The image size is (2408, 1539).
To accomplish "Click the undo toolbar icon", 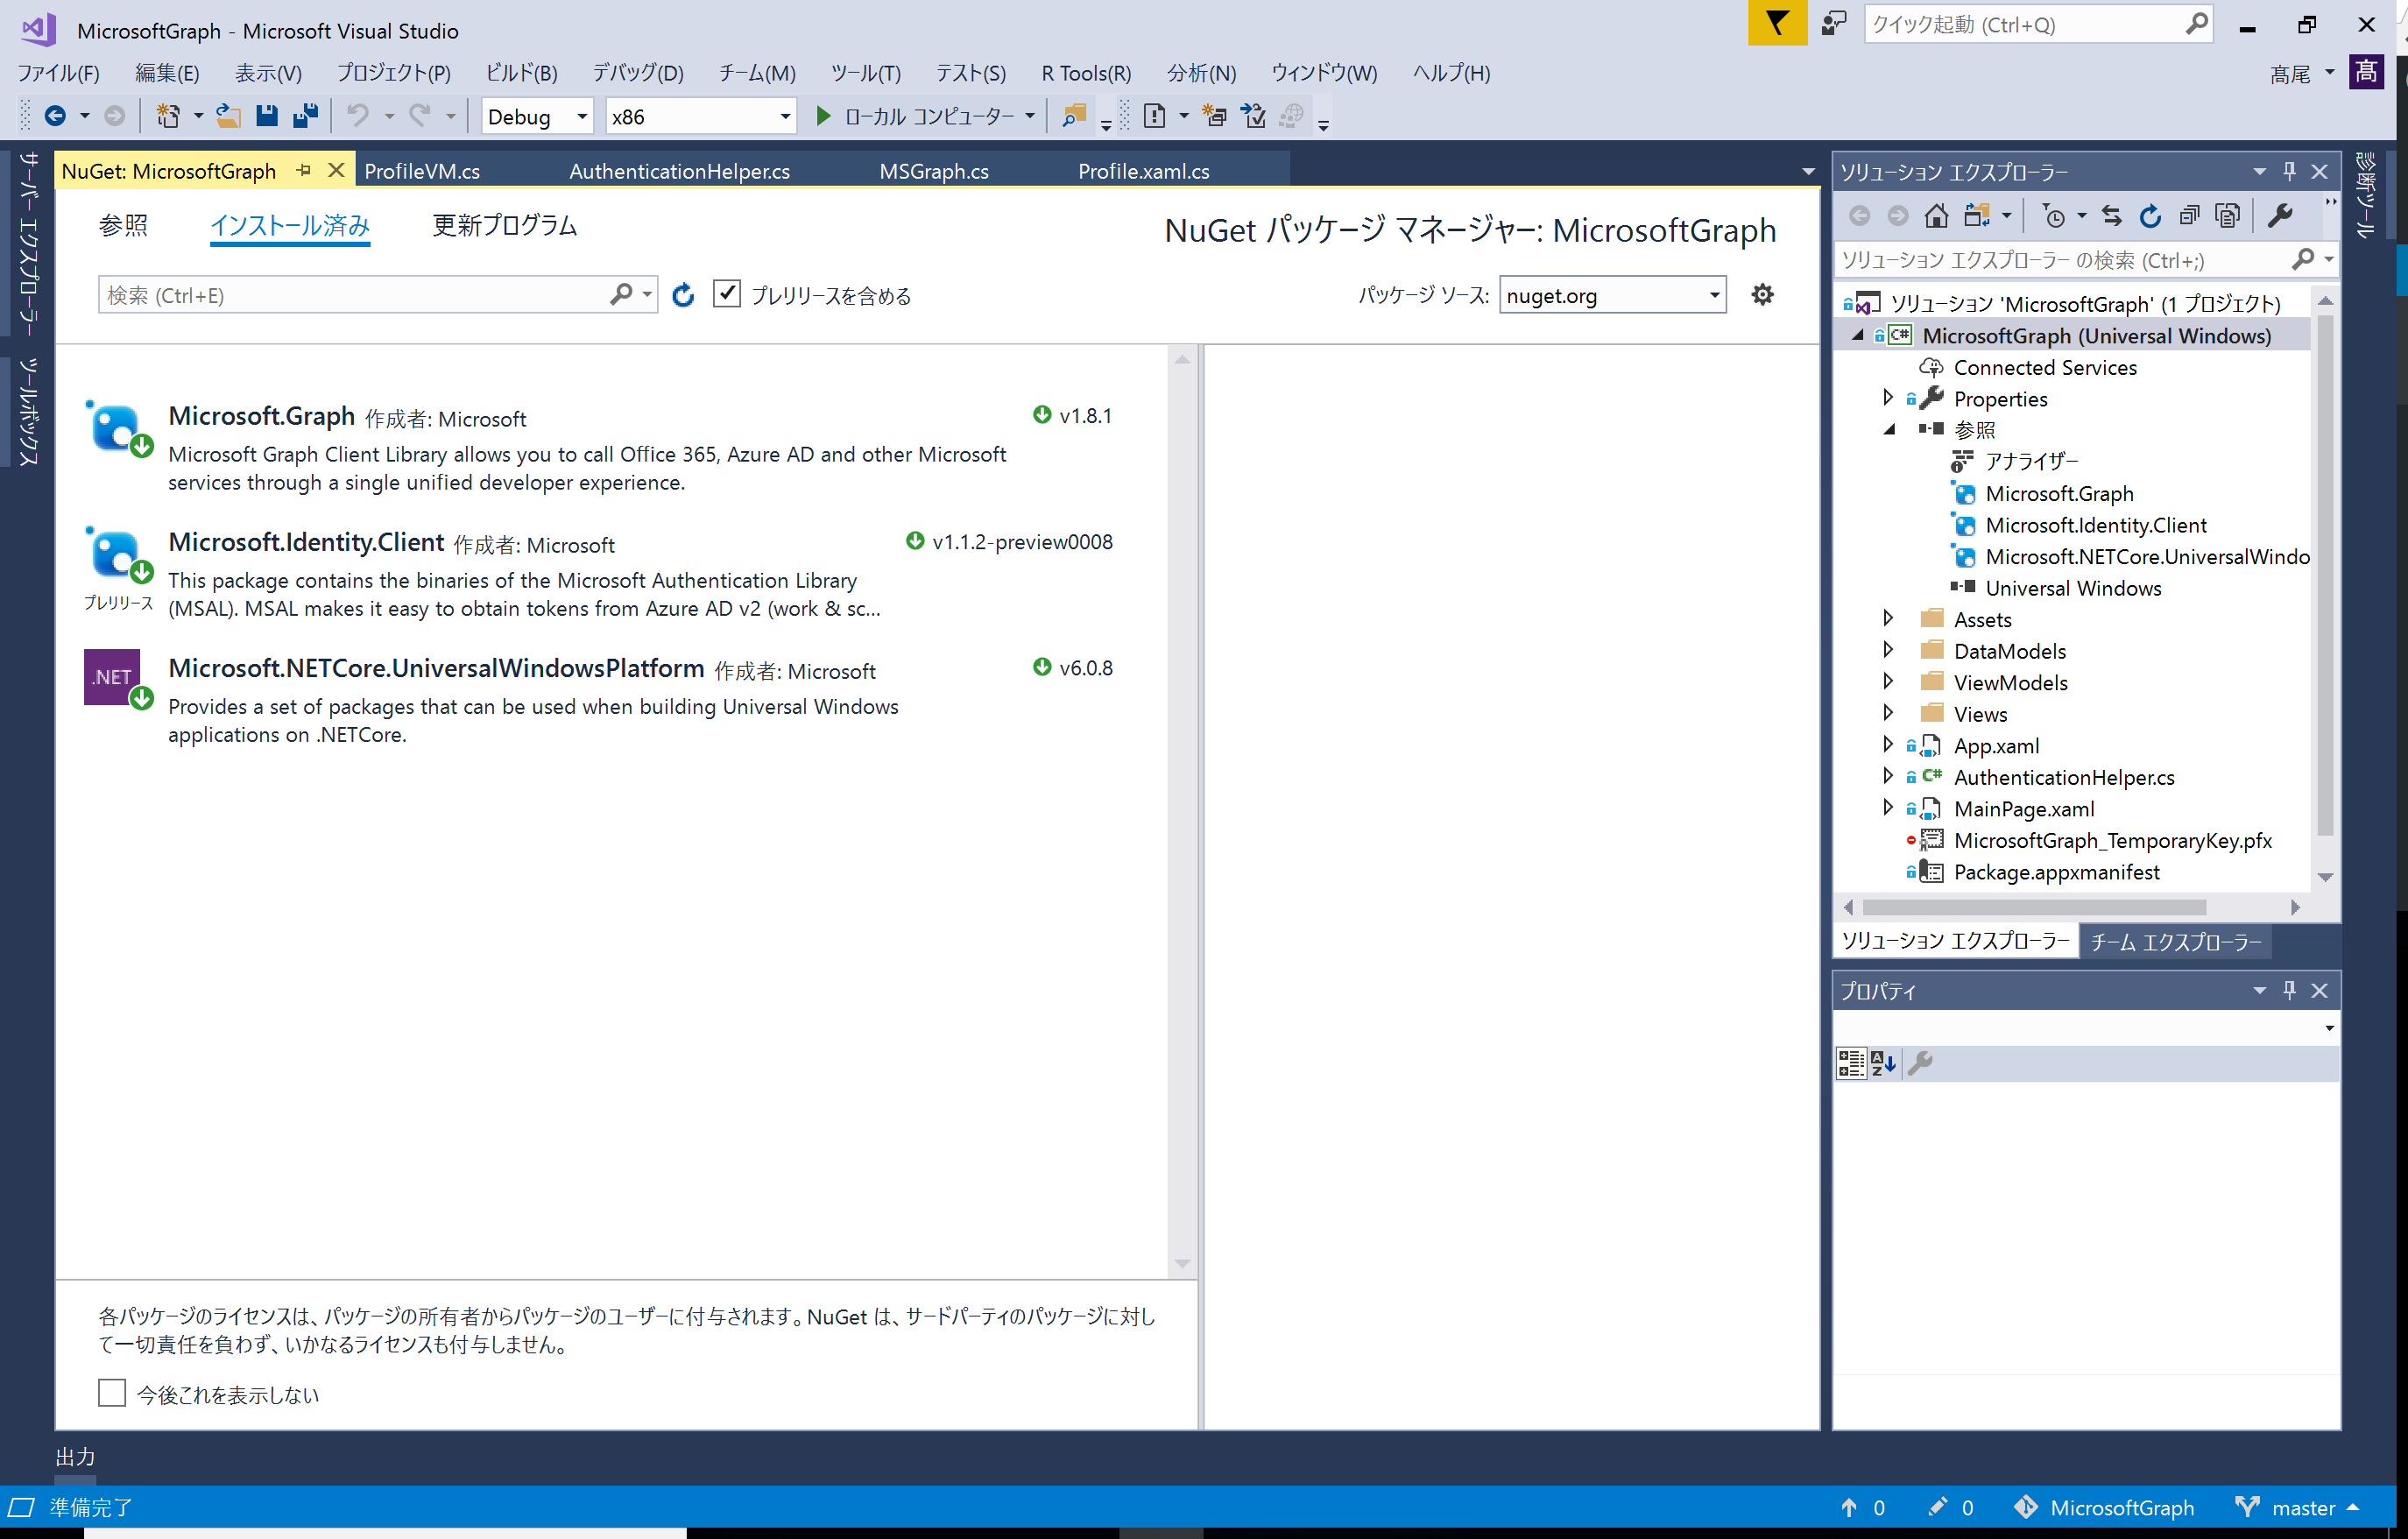I will point(357,116).
